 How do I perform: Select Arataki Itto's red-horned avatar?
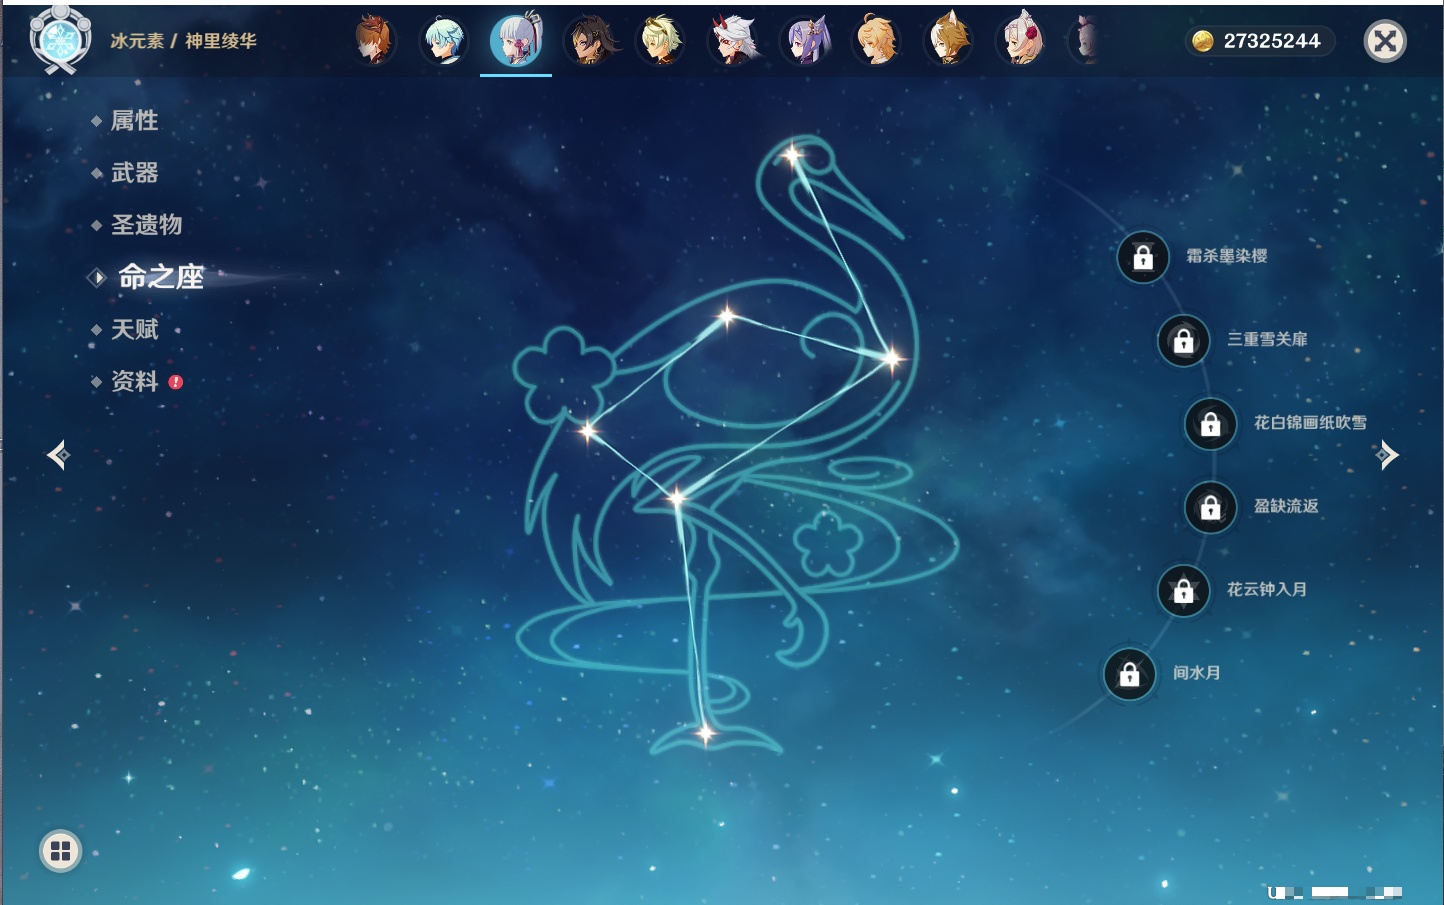click(733, 41)
